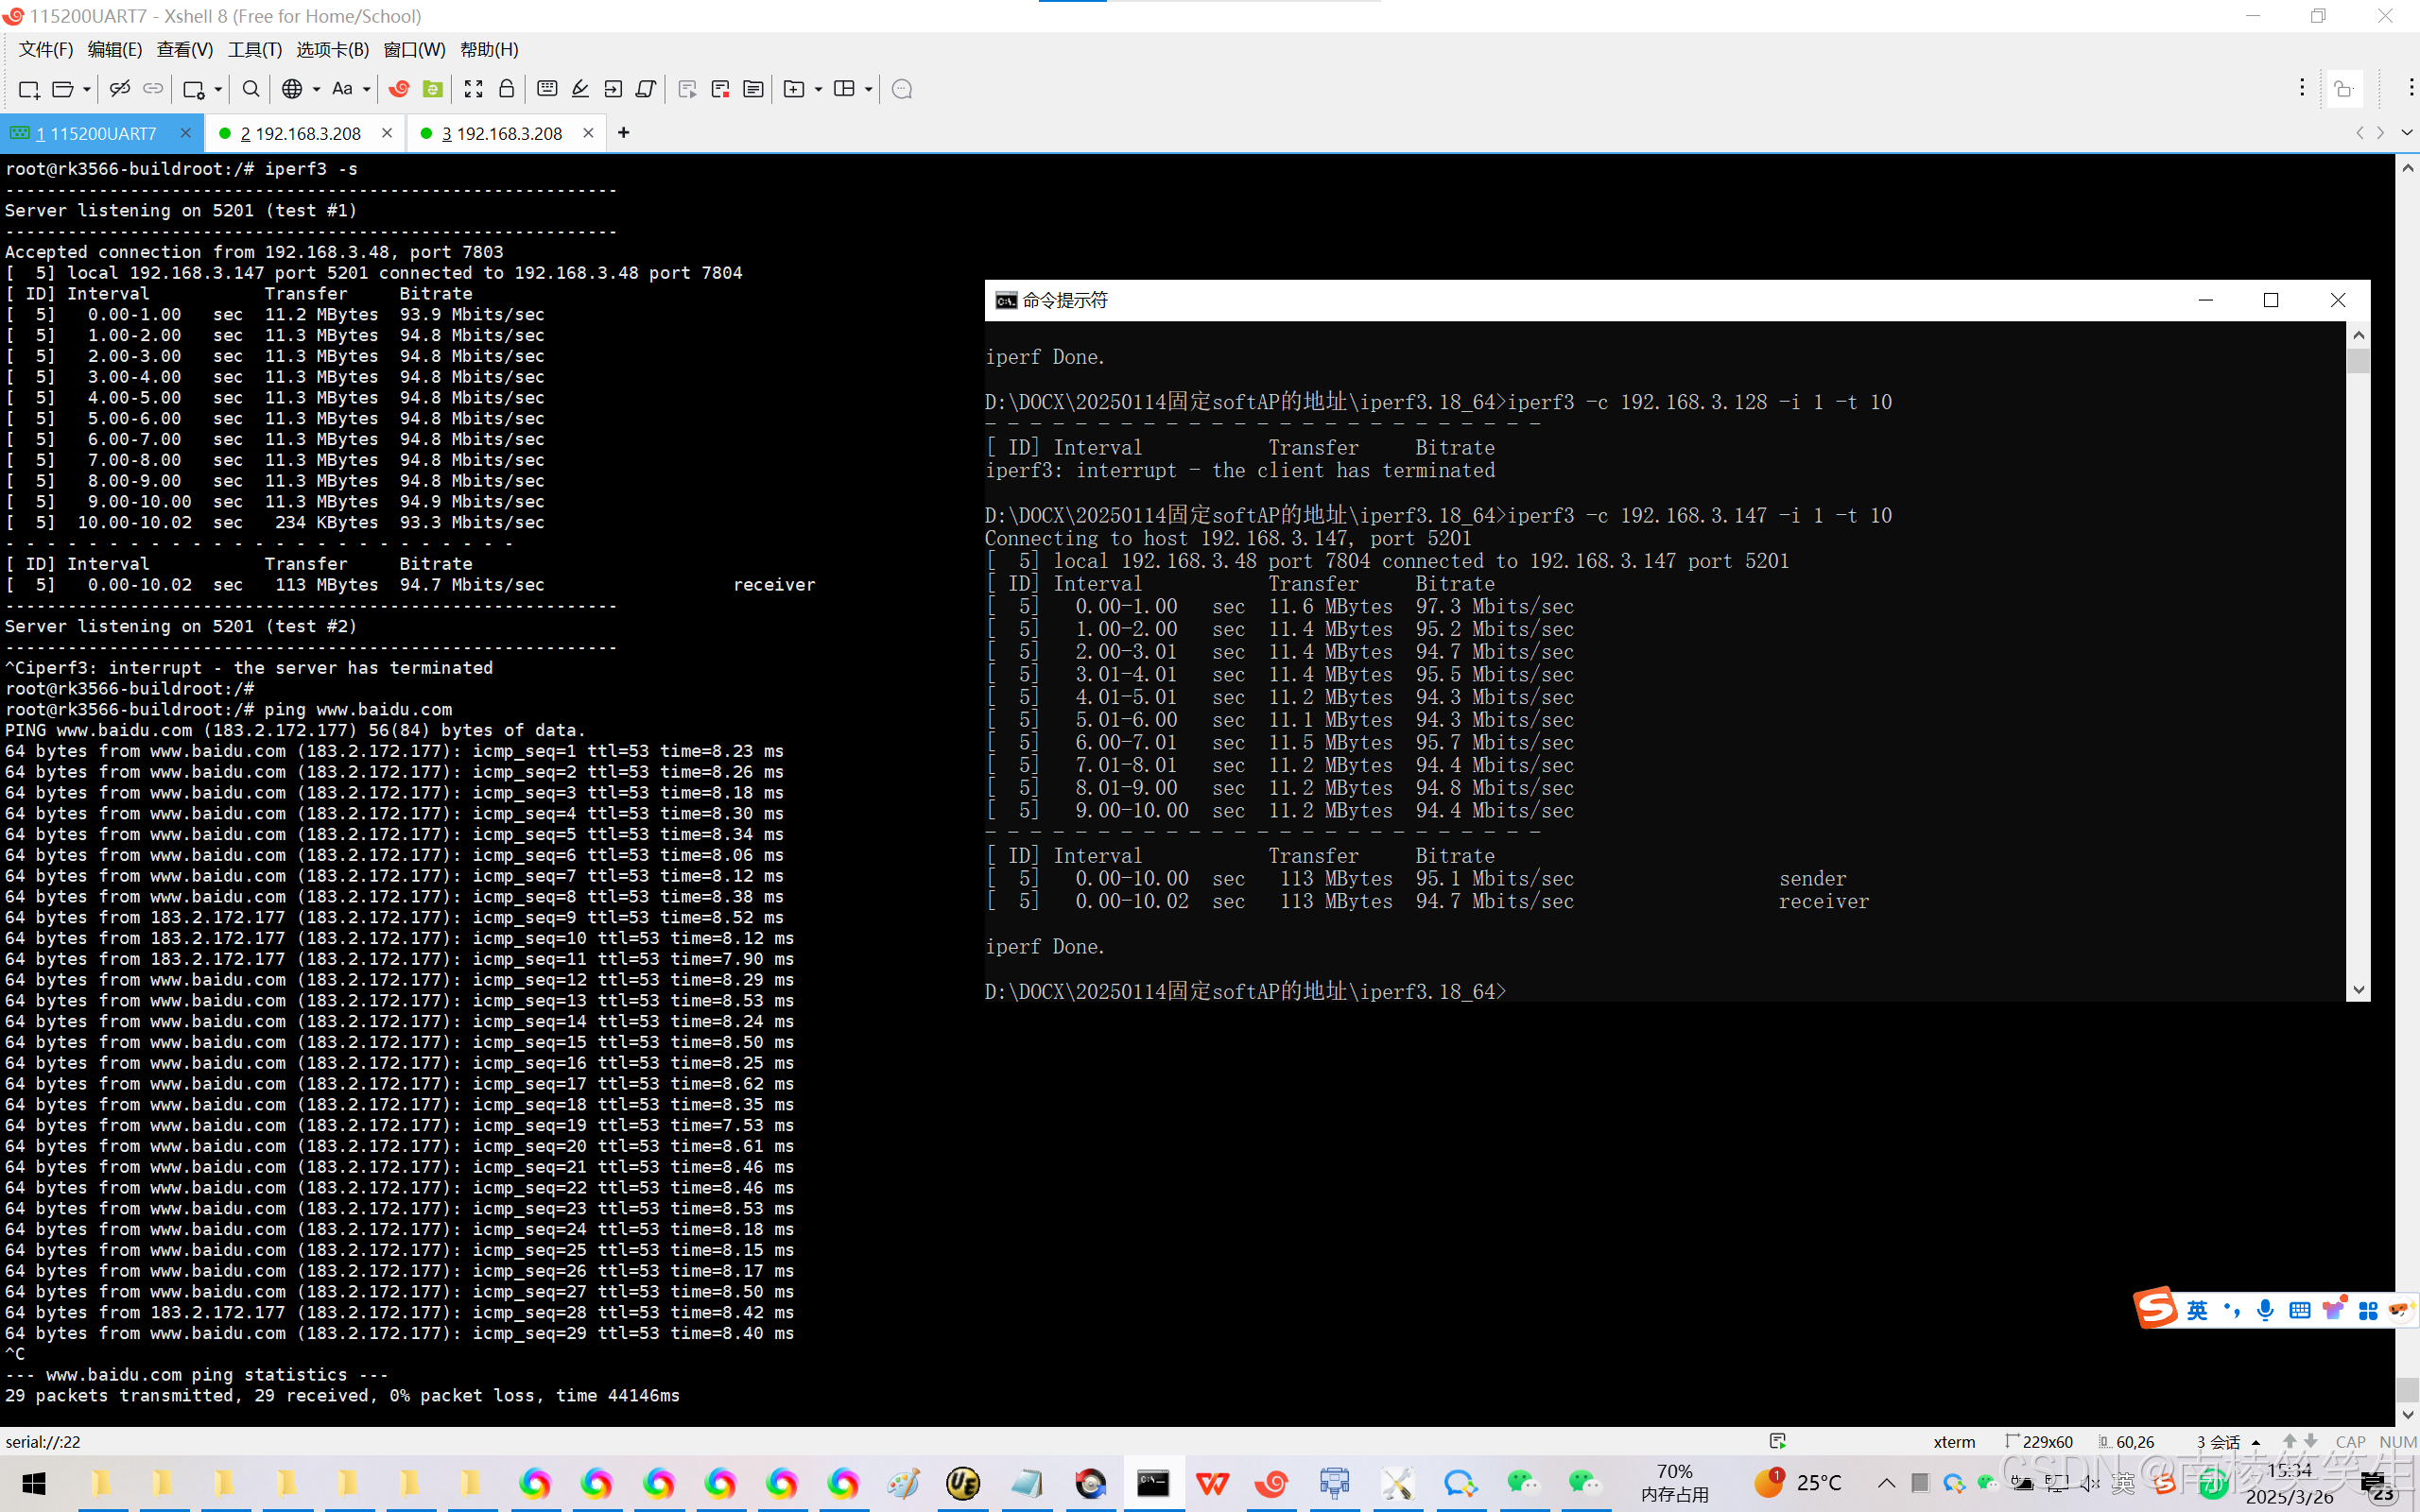2420x1512 pixels.
Task: Click the command prompt window scrollbar thumb
Action: coord(2358,360)
